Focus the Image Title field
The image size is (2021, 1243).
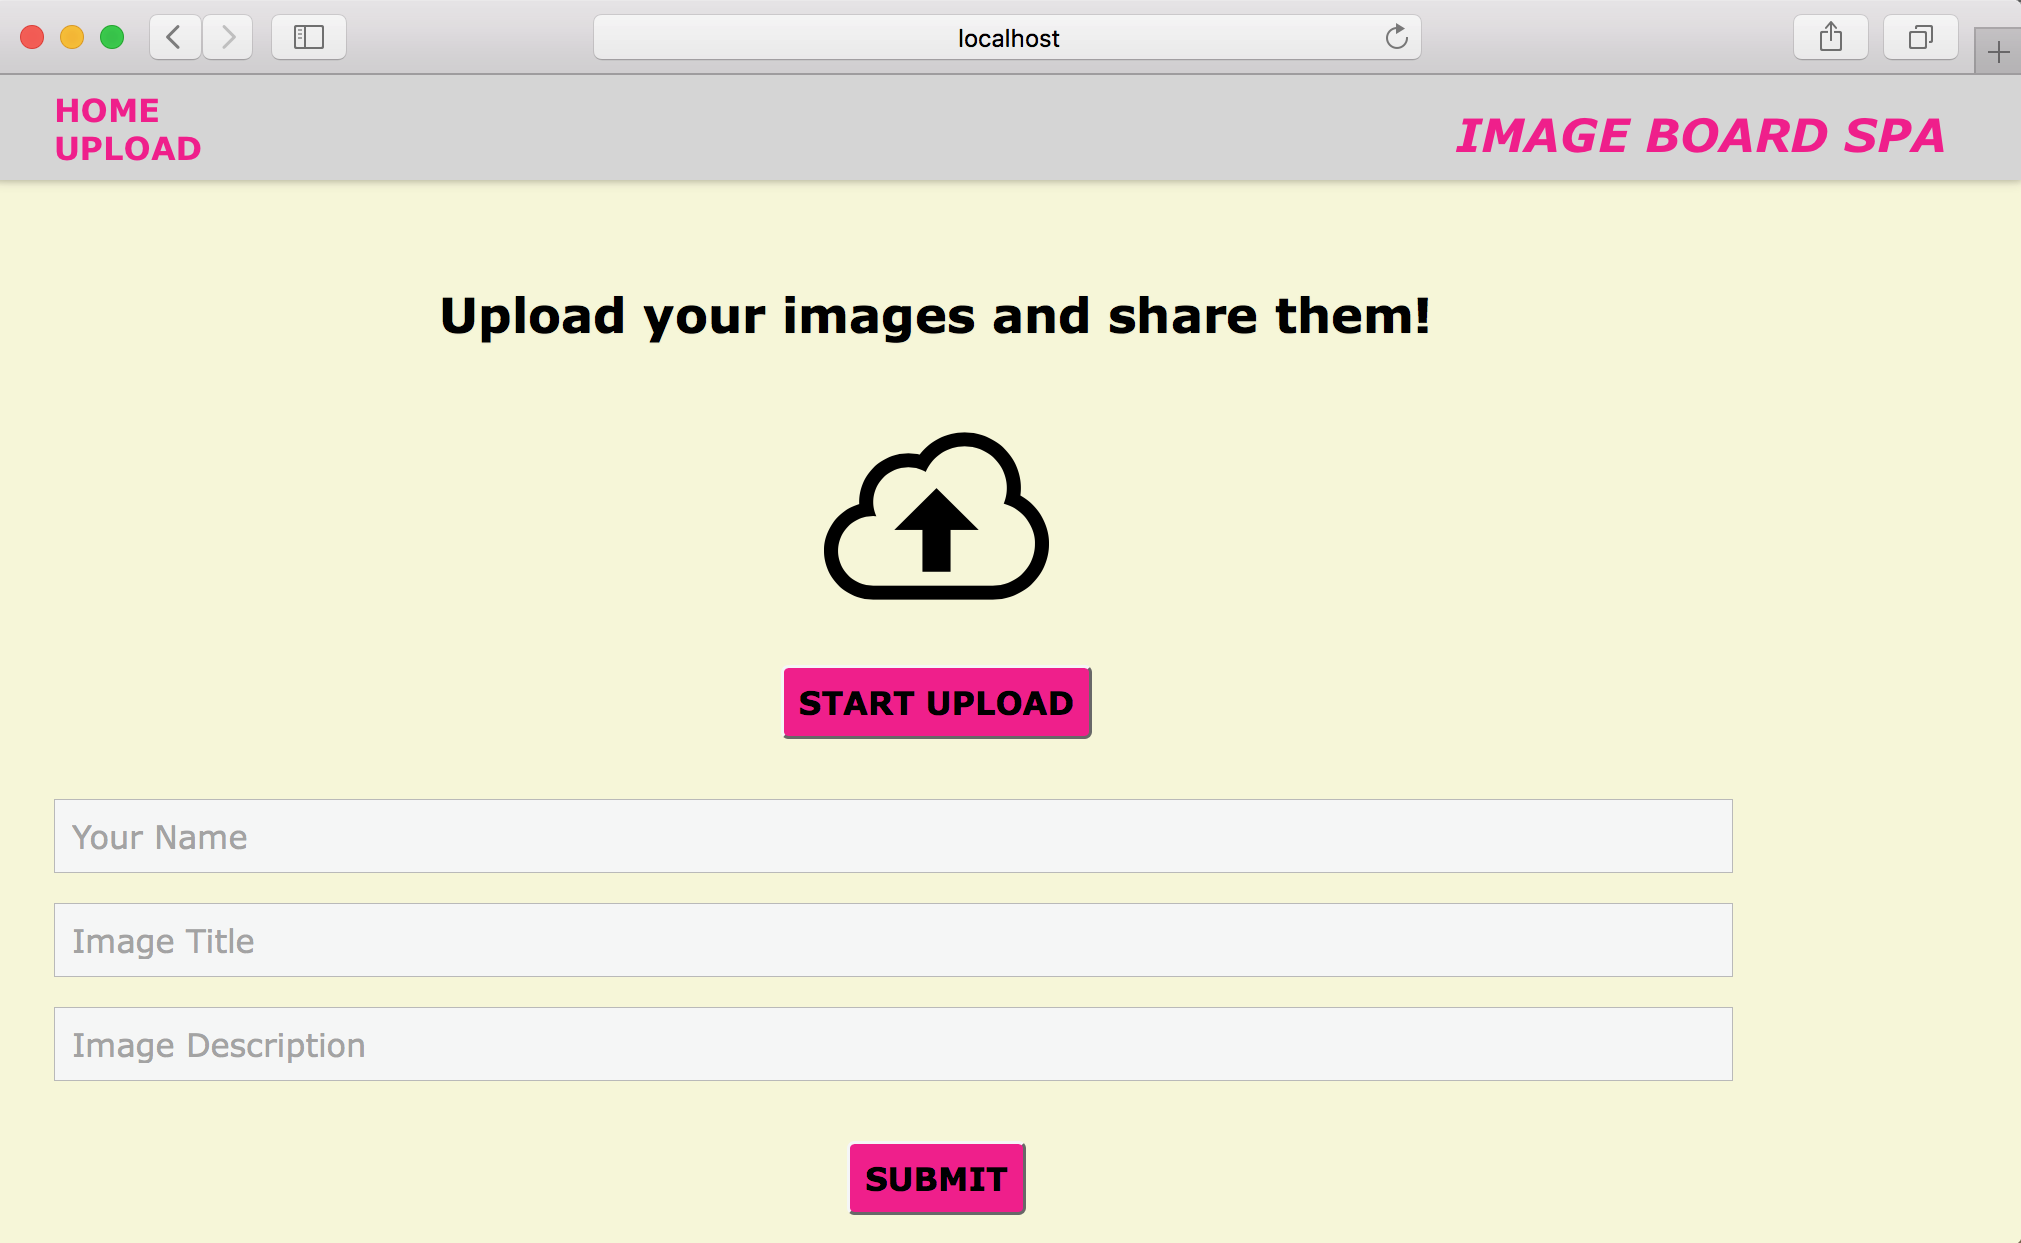(x=892, y=940)
